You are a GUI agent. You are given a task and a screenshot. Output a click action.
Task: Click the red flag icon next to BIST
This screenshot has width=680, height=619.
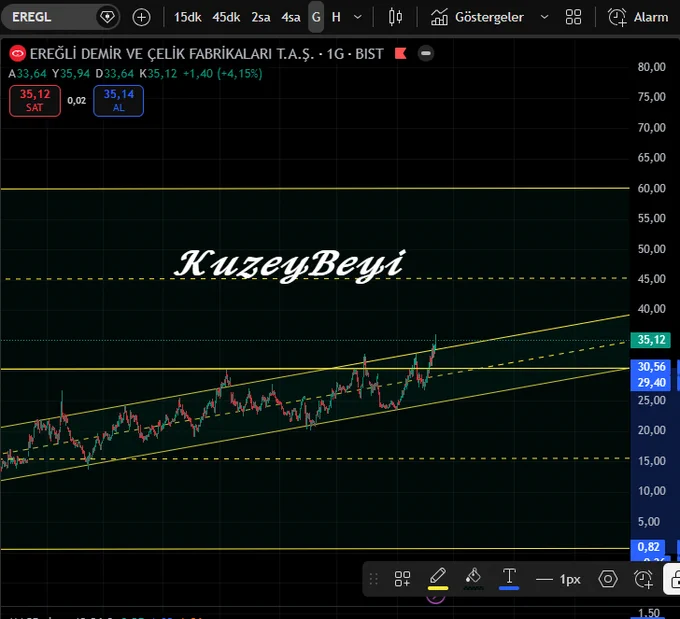[400, 53]
